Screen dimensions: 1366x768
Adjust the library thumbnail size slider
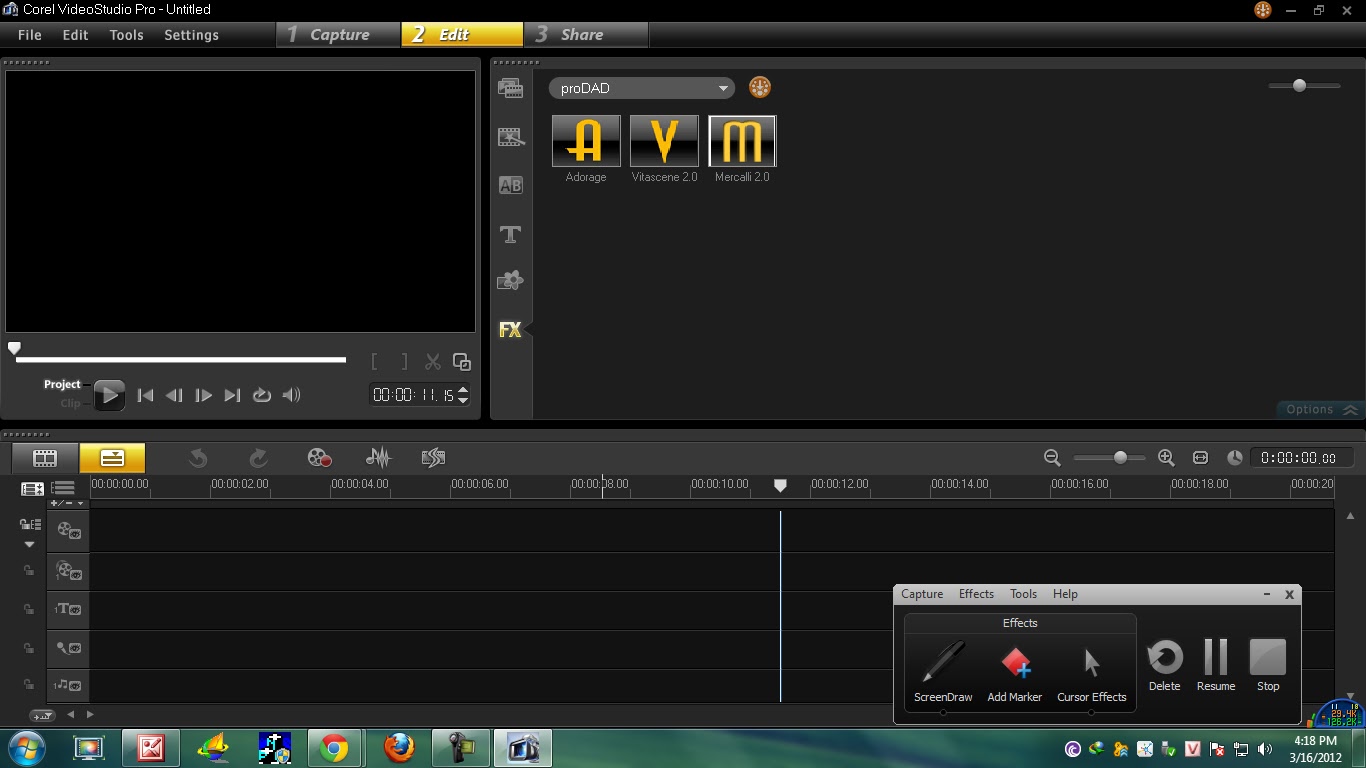(x=1299, y=86)
